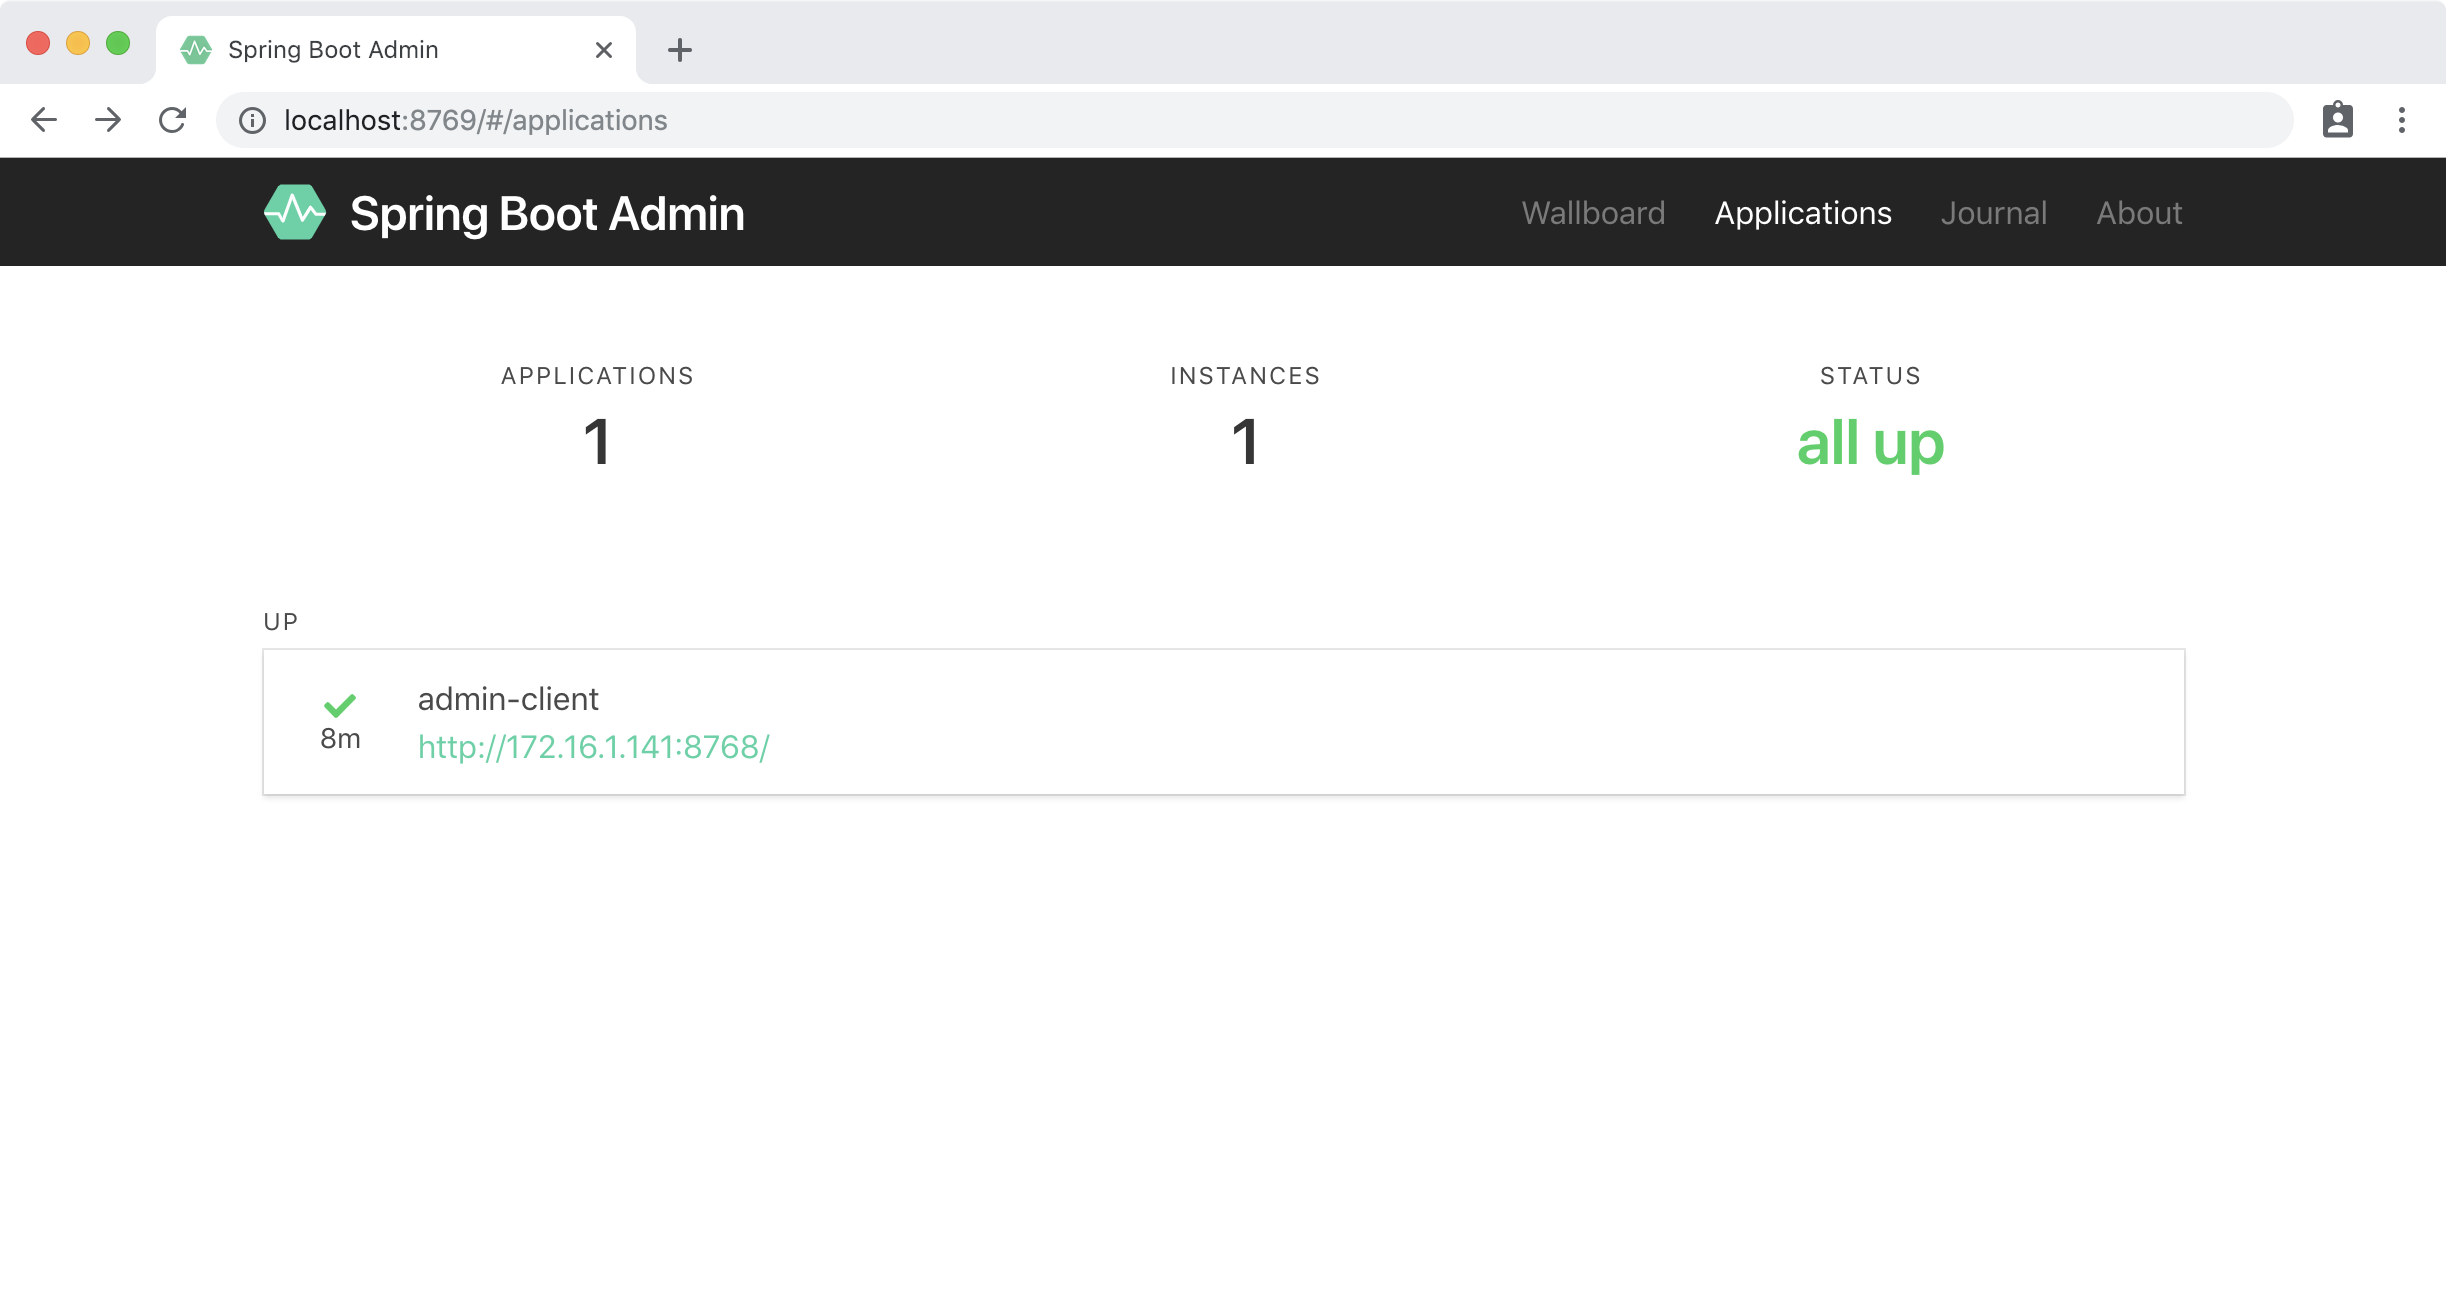Viewport: 2446px width, 1310px height.
Task: Open the About page
Action: 2138,213
